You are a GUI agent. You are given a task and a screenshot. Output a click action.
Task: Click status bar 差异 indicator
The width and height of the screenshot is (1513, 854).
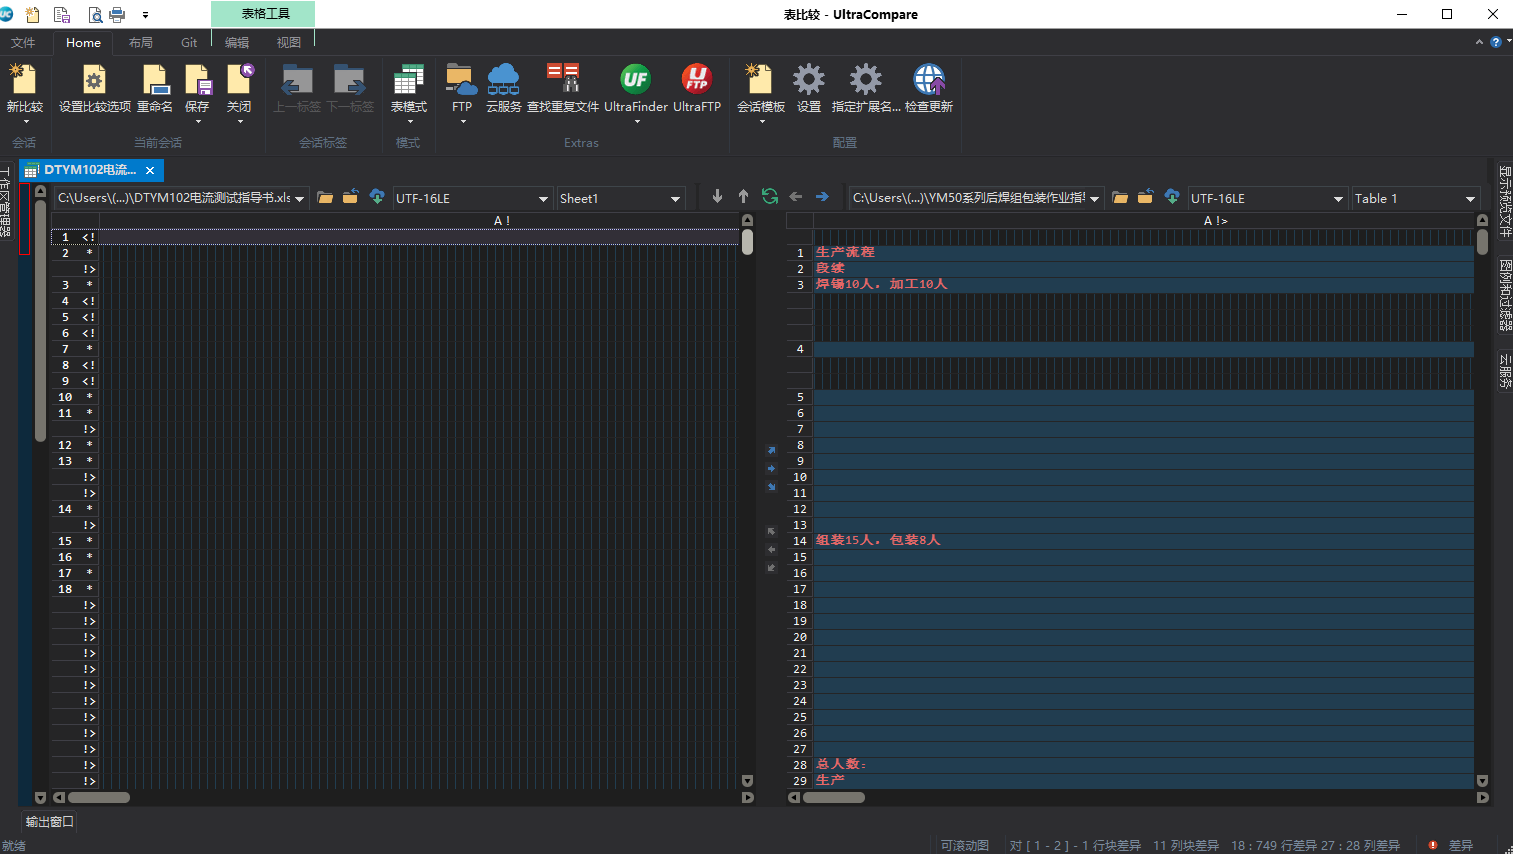click(x=1451, y=845)
